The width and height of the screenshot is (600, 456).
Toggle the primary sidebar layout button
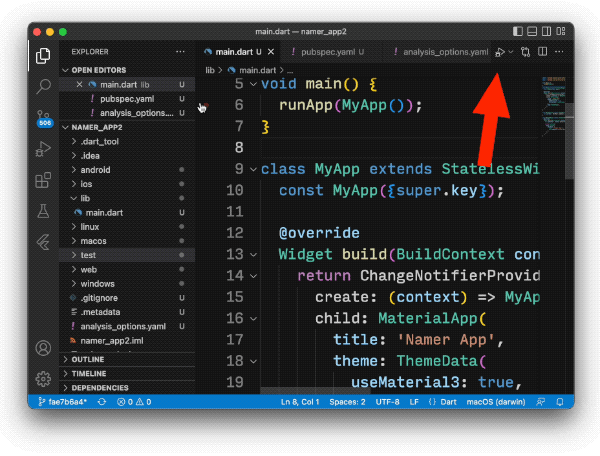517,31
